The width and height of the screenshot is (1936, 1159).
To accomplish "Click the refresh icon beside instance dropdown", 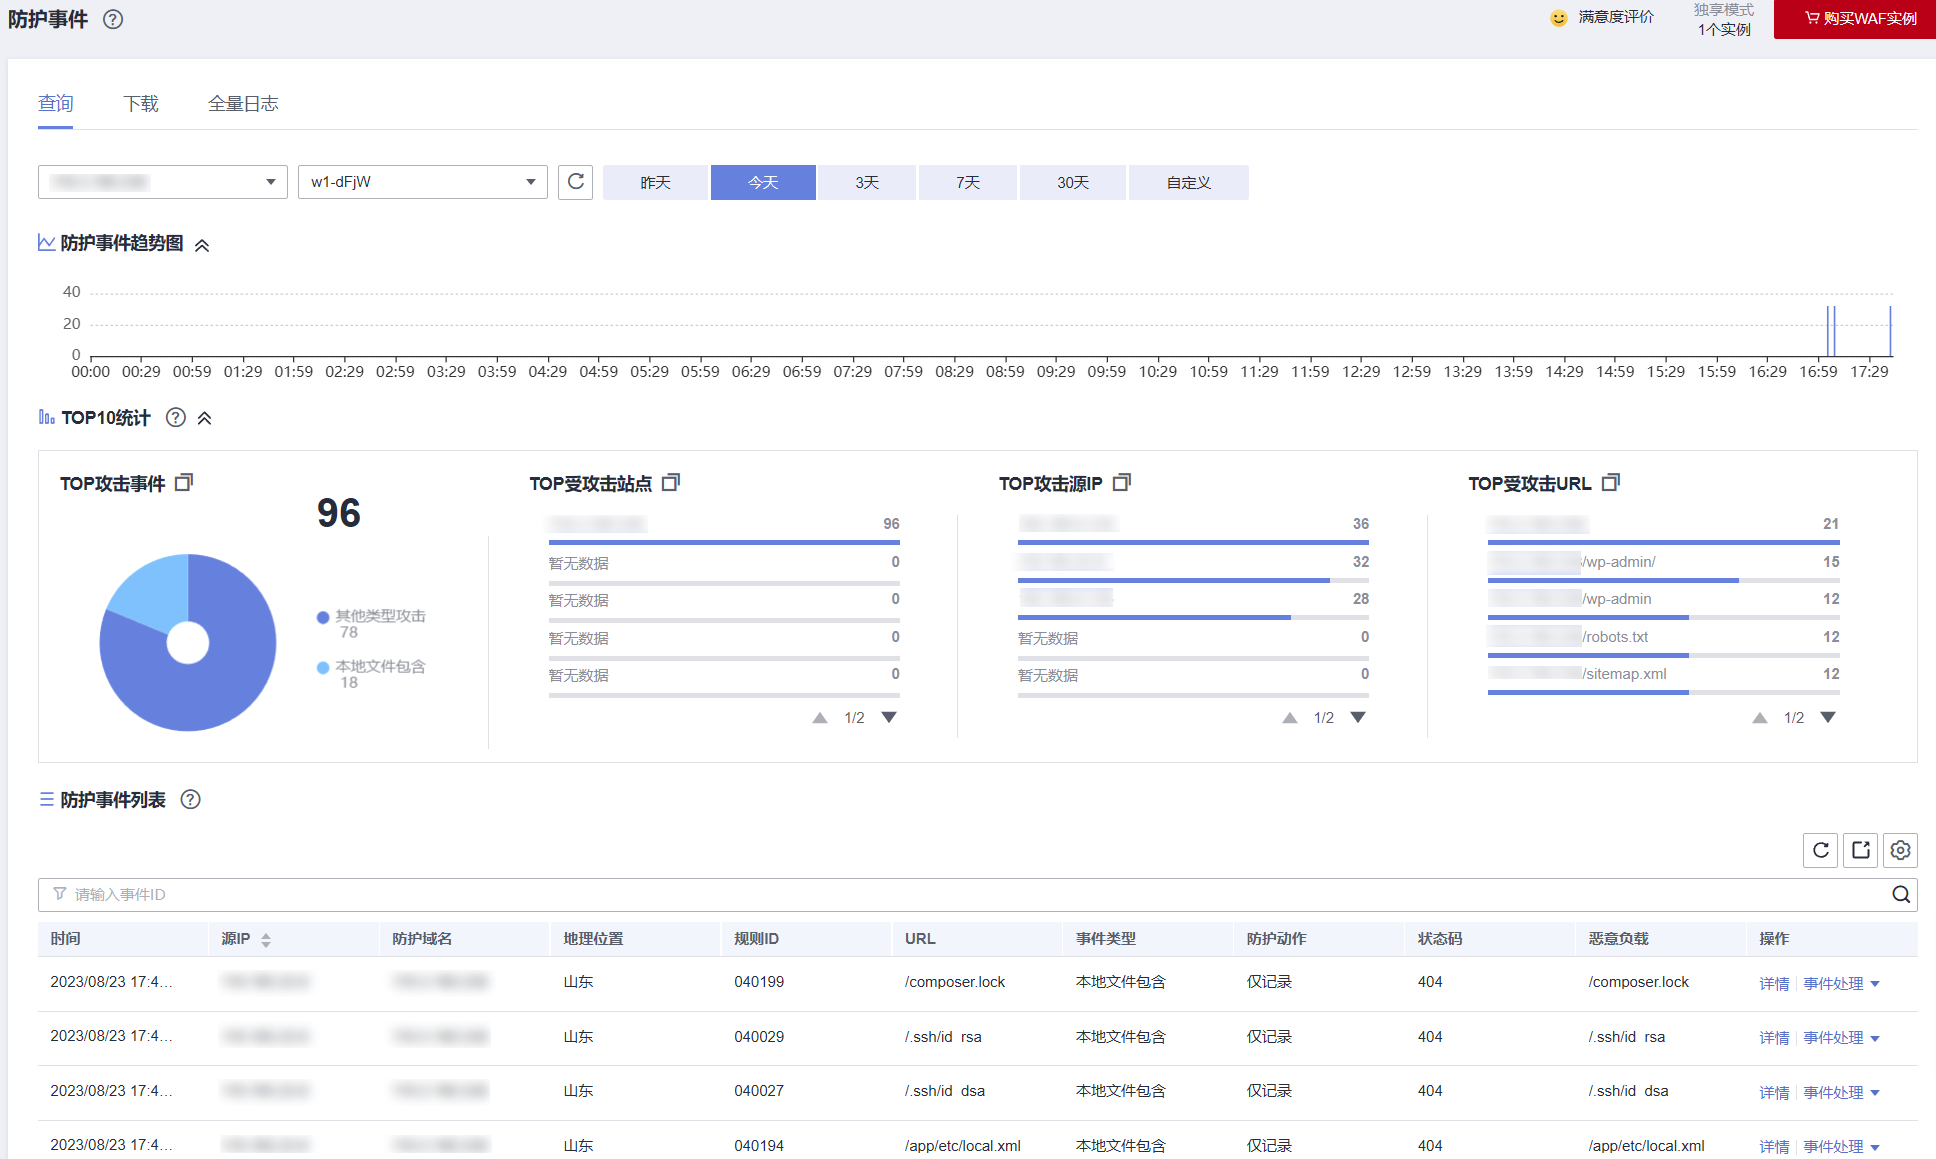I will [576, 182].
